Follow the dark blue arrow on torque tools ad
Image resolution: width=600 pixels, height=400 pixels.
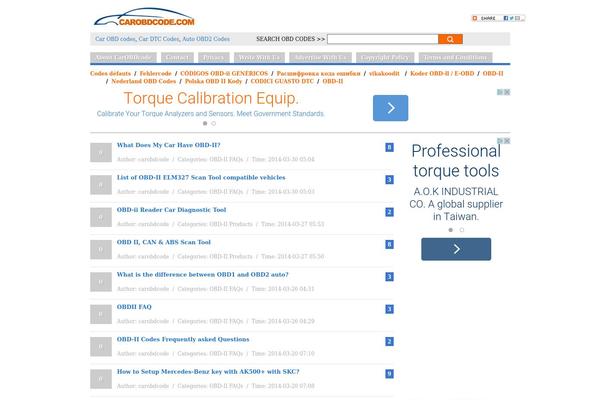point(456,249)
